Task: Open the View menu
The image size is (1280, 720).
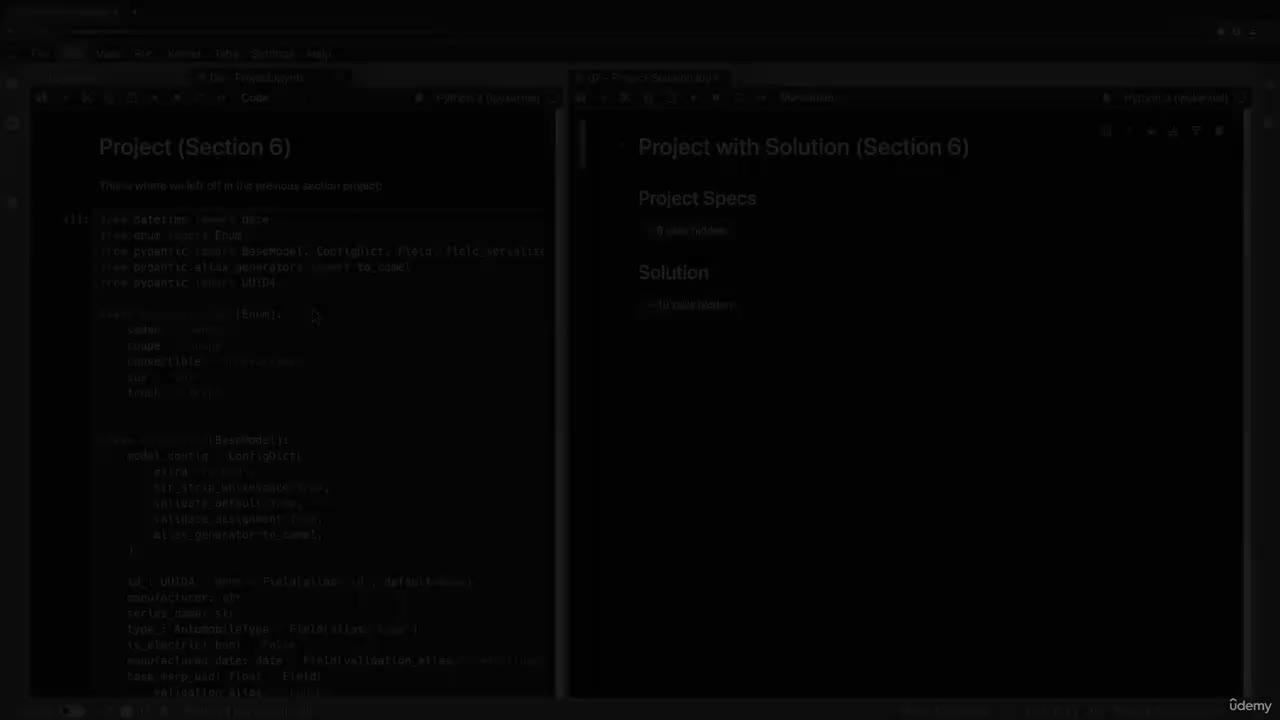Action: [x=108, y=53]
